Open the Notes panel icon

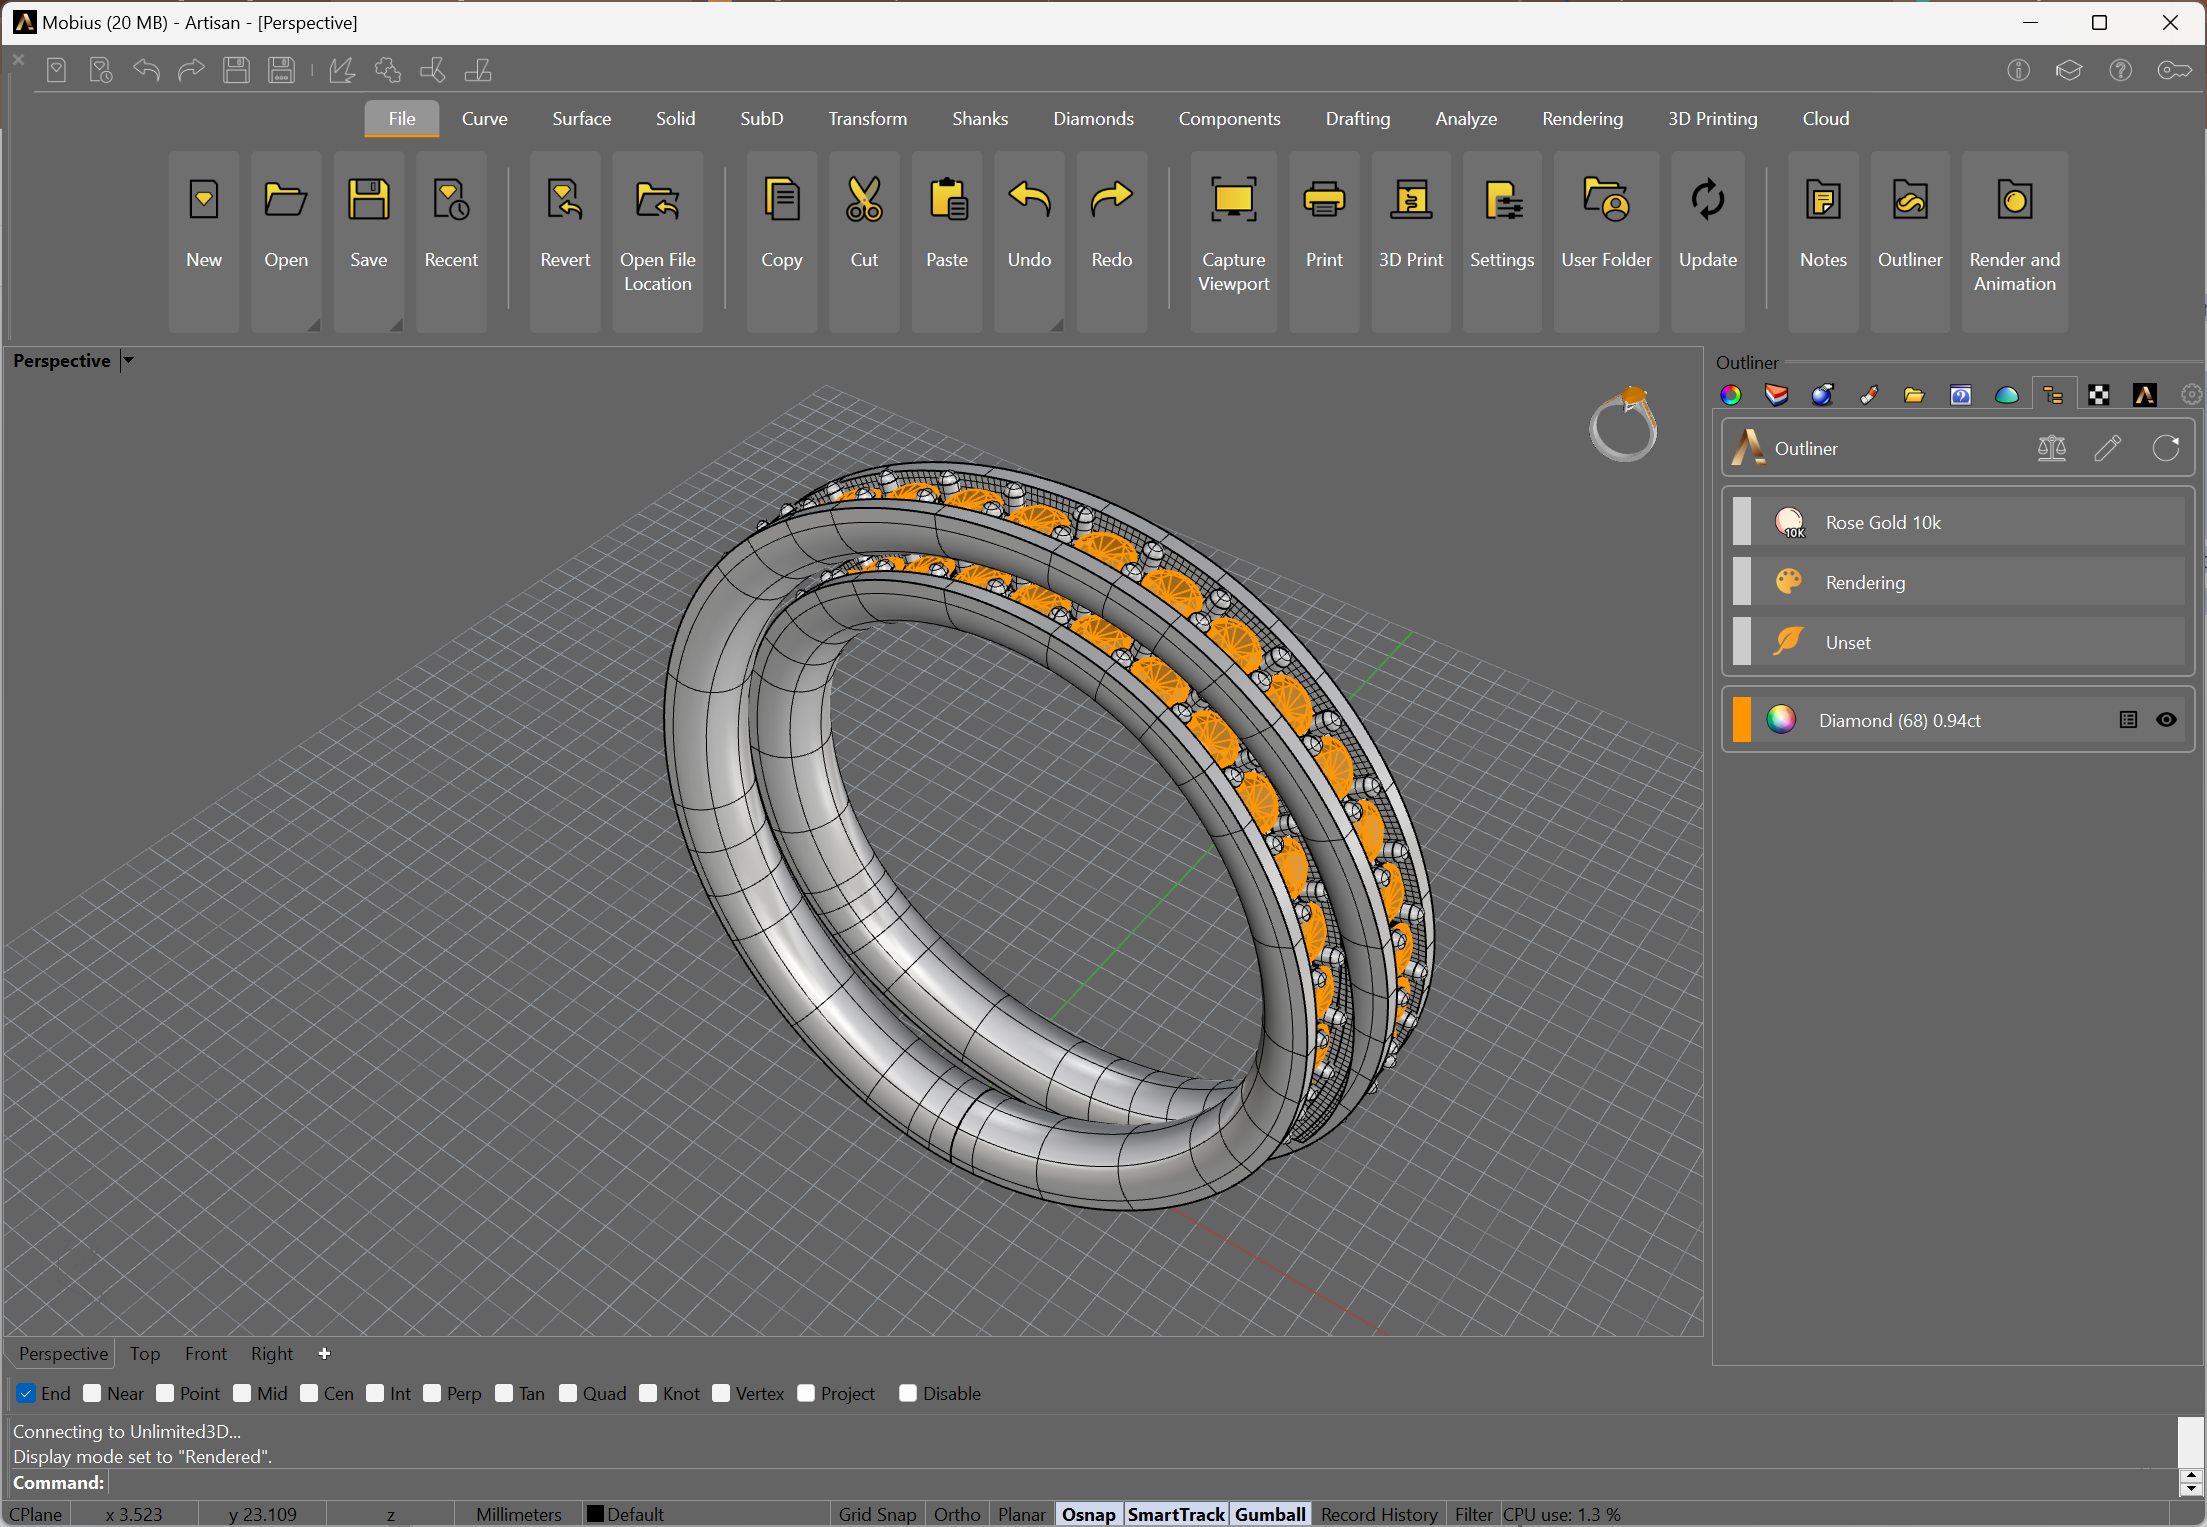click(x=1822, y=201)
